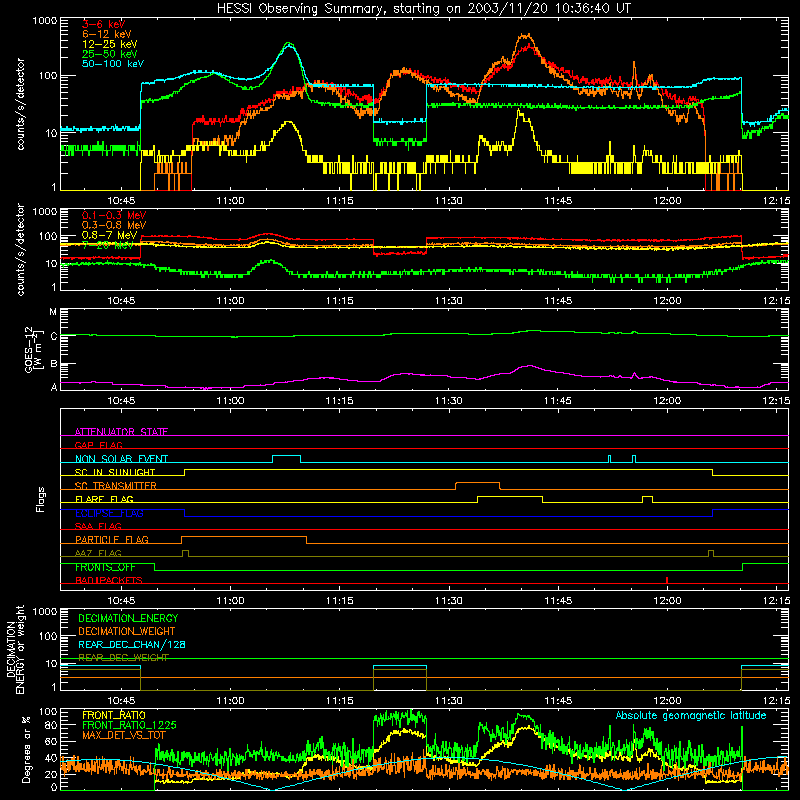This screenshot has height=800, width=800.
Task: Click the ECLIPSE_FLAG label
Action: coord(109,513)
